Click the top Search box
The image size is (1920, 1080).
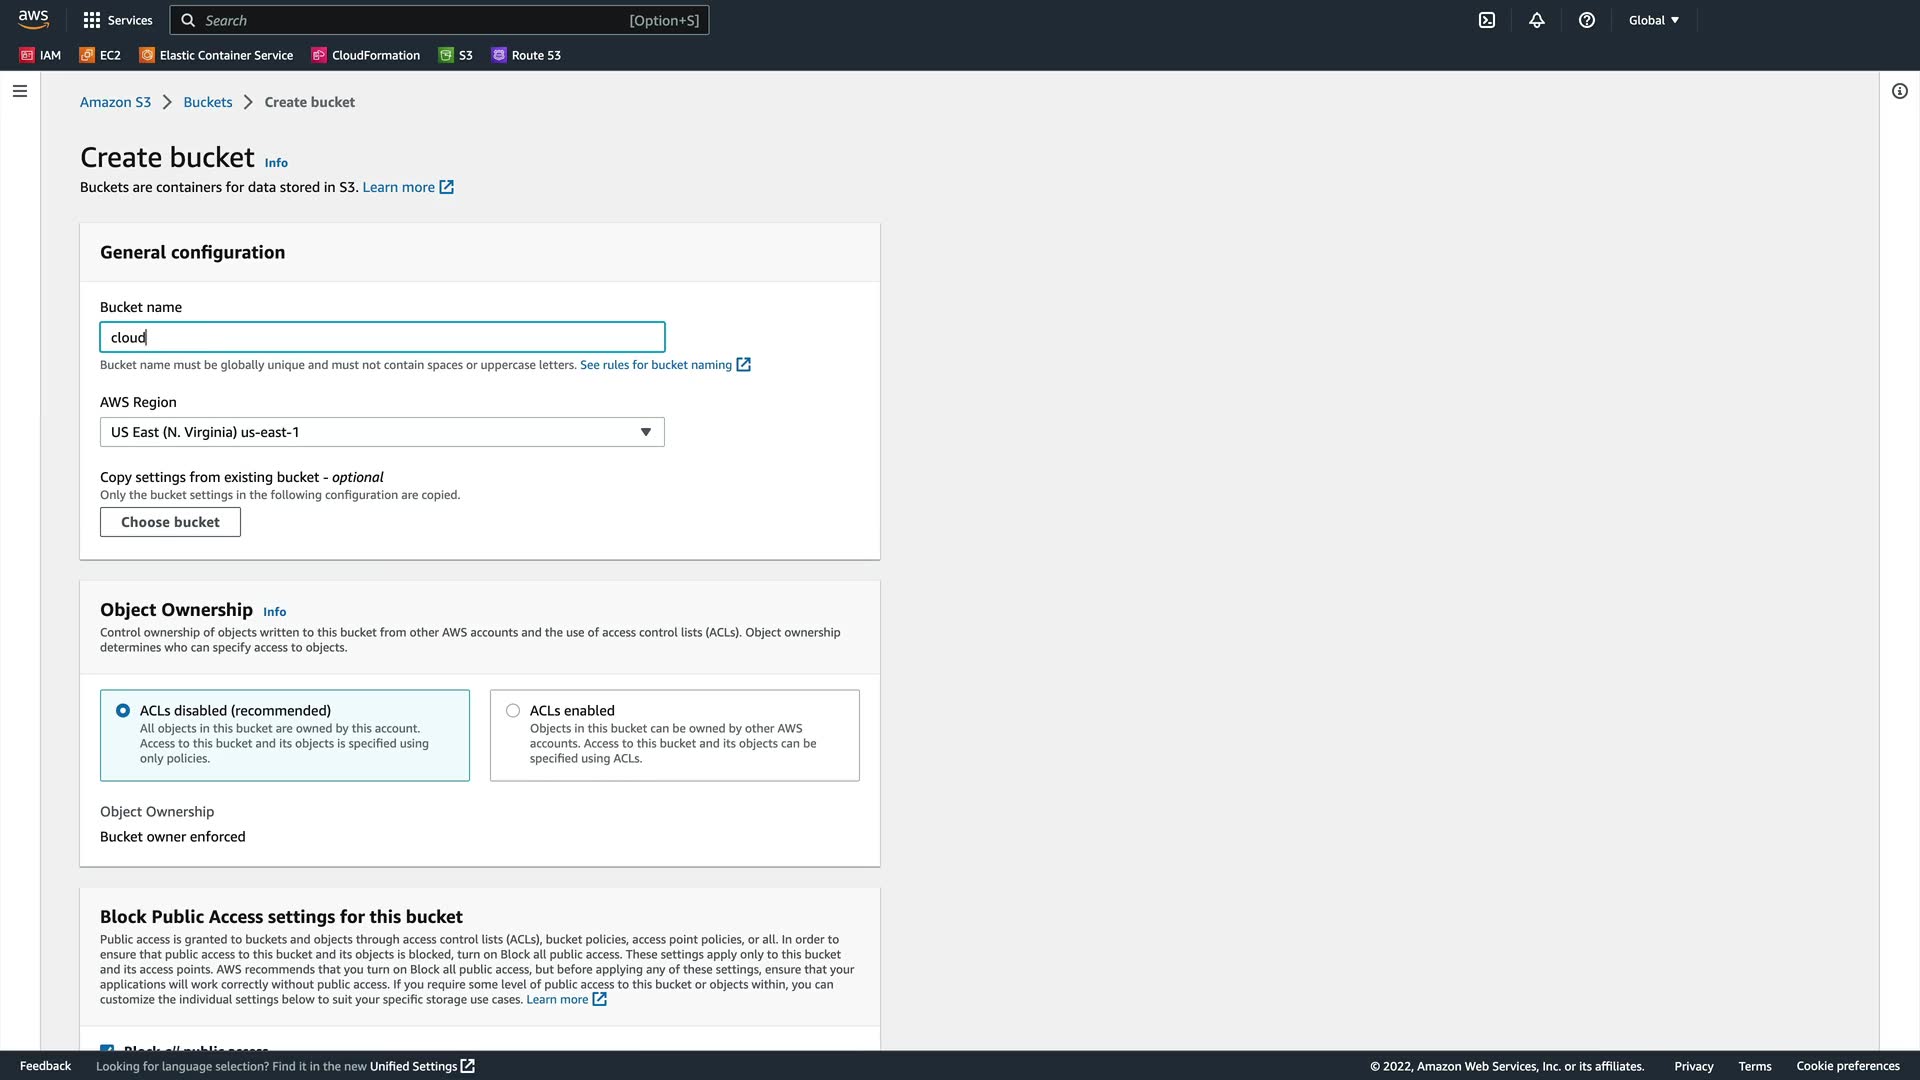point(440,20)
